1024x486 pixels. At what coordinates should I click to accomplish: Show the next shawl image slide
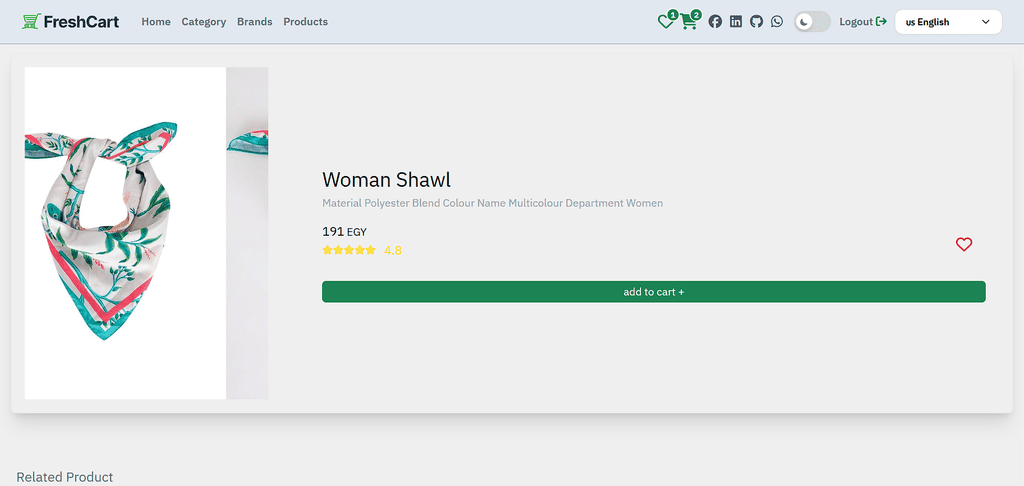click(x=247, y=233)
